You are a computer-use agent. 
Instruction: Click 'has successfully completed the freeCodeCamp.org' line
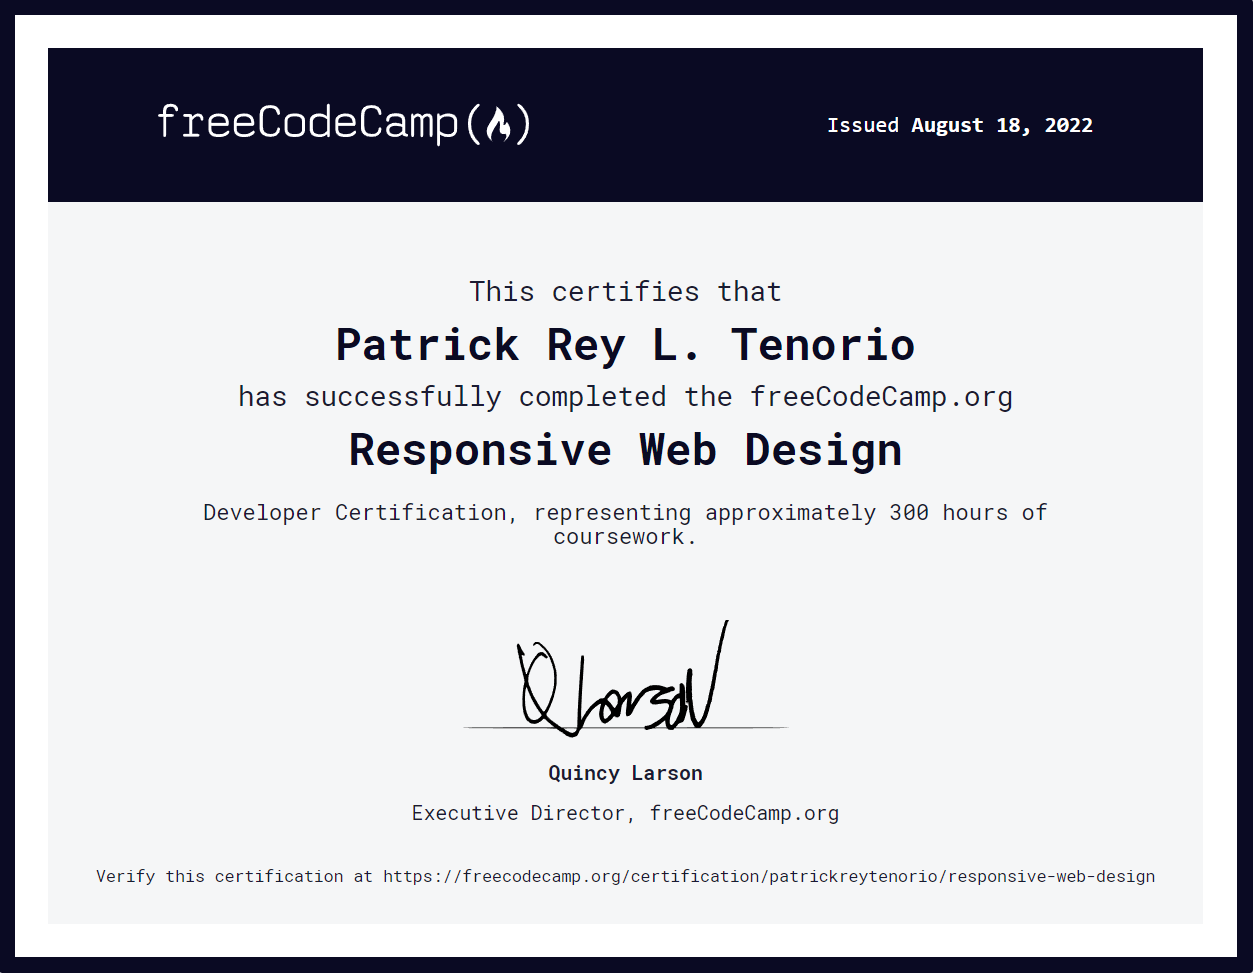point(626,397)
